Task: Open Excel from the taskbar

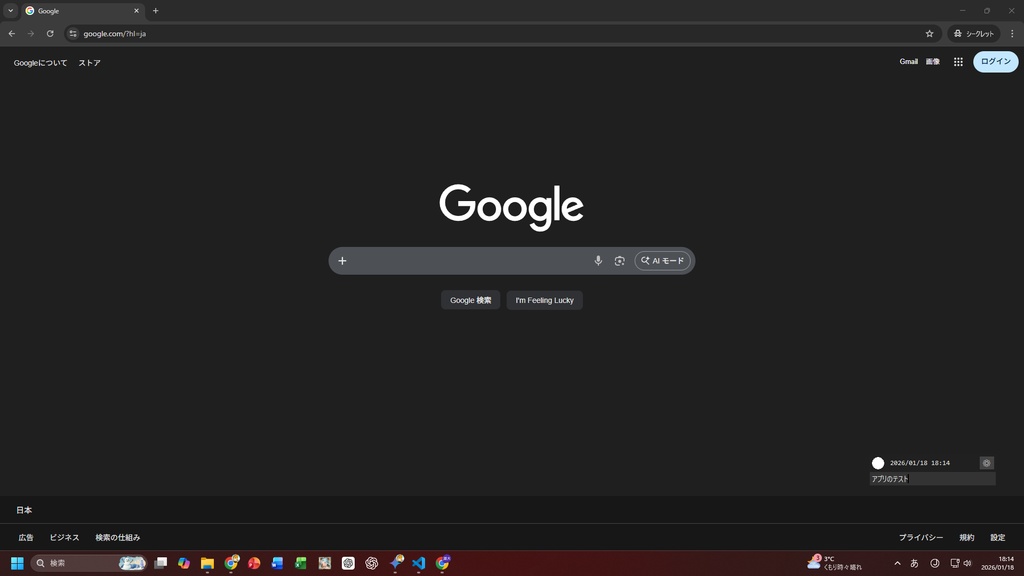Action: 301,563
